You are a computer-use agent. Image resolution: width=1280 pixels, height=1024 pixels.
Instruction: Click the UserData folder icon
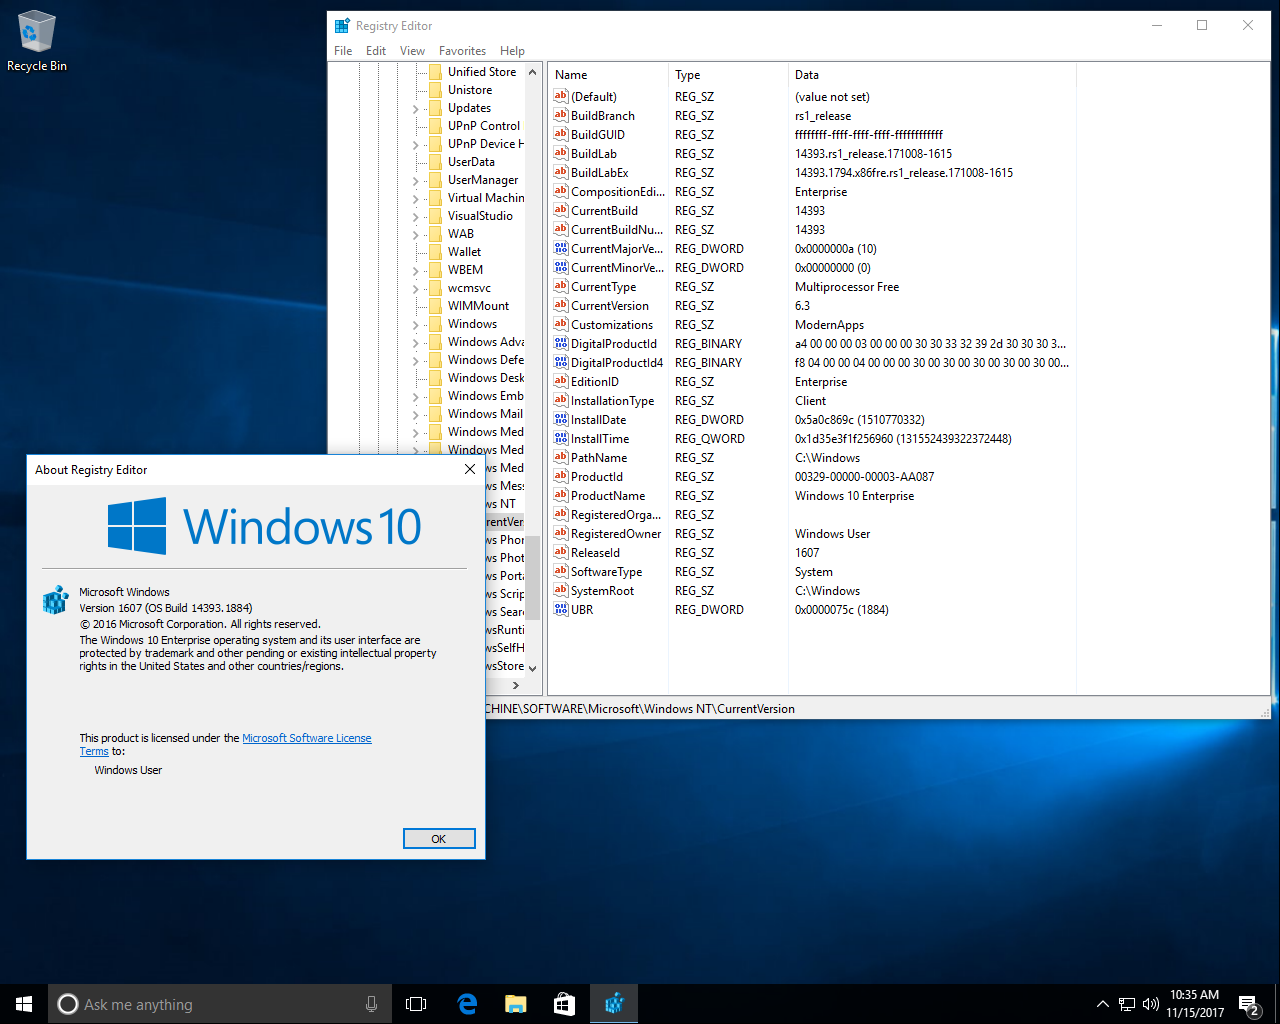coord(435,162)
